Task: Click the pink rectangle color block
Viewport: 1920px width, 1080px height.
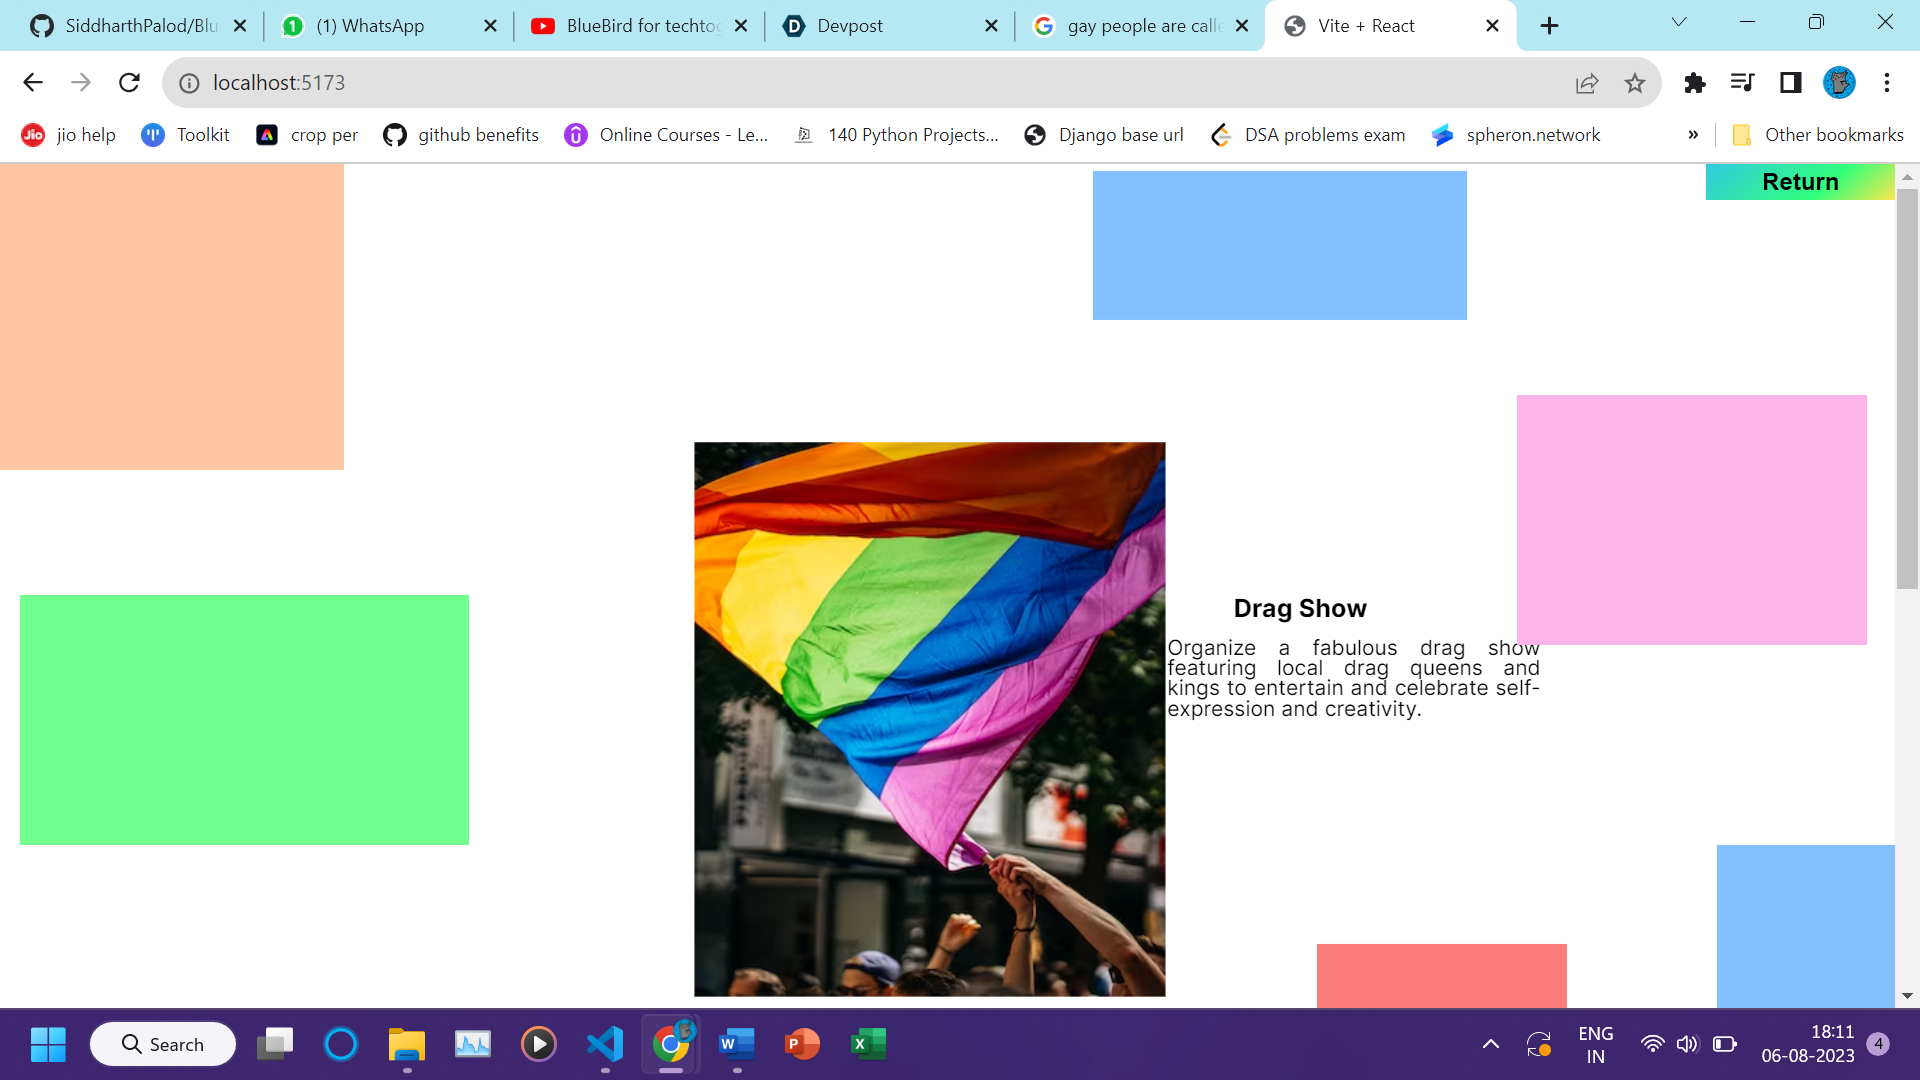Action: tap(1691, 518)
